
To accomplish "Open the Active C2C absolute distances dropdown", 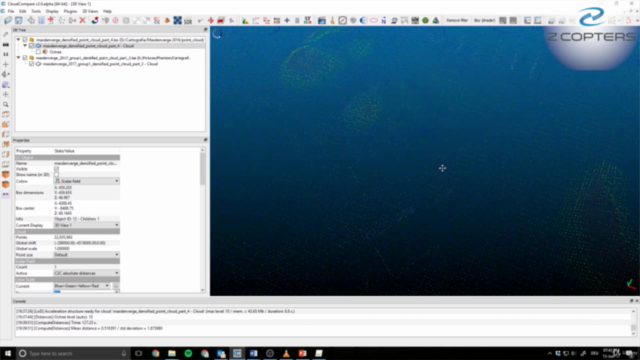I will tap(87, 273).
